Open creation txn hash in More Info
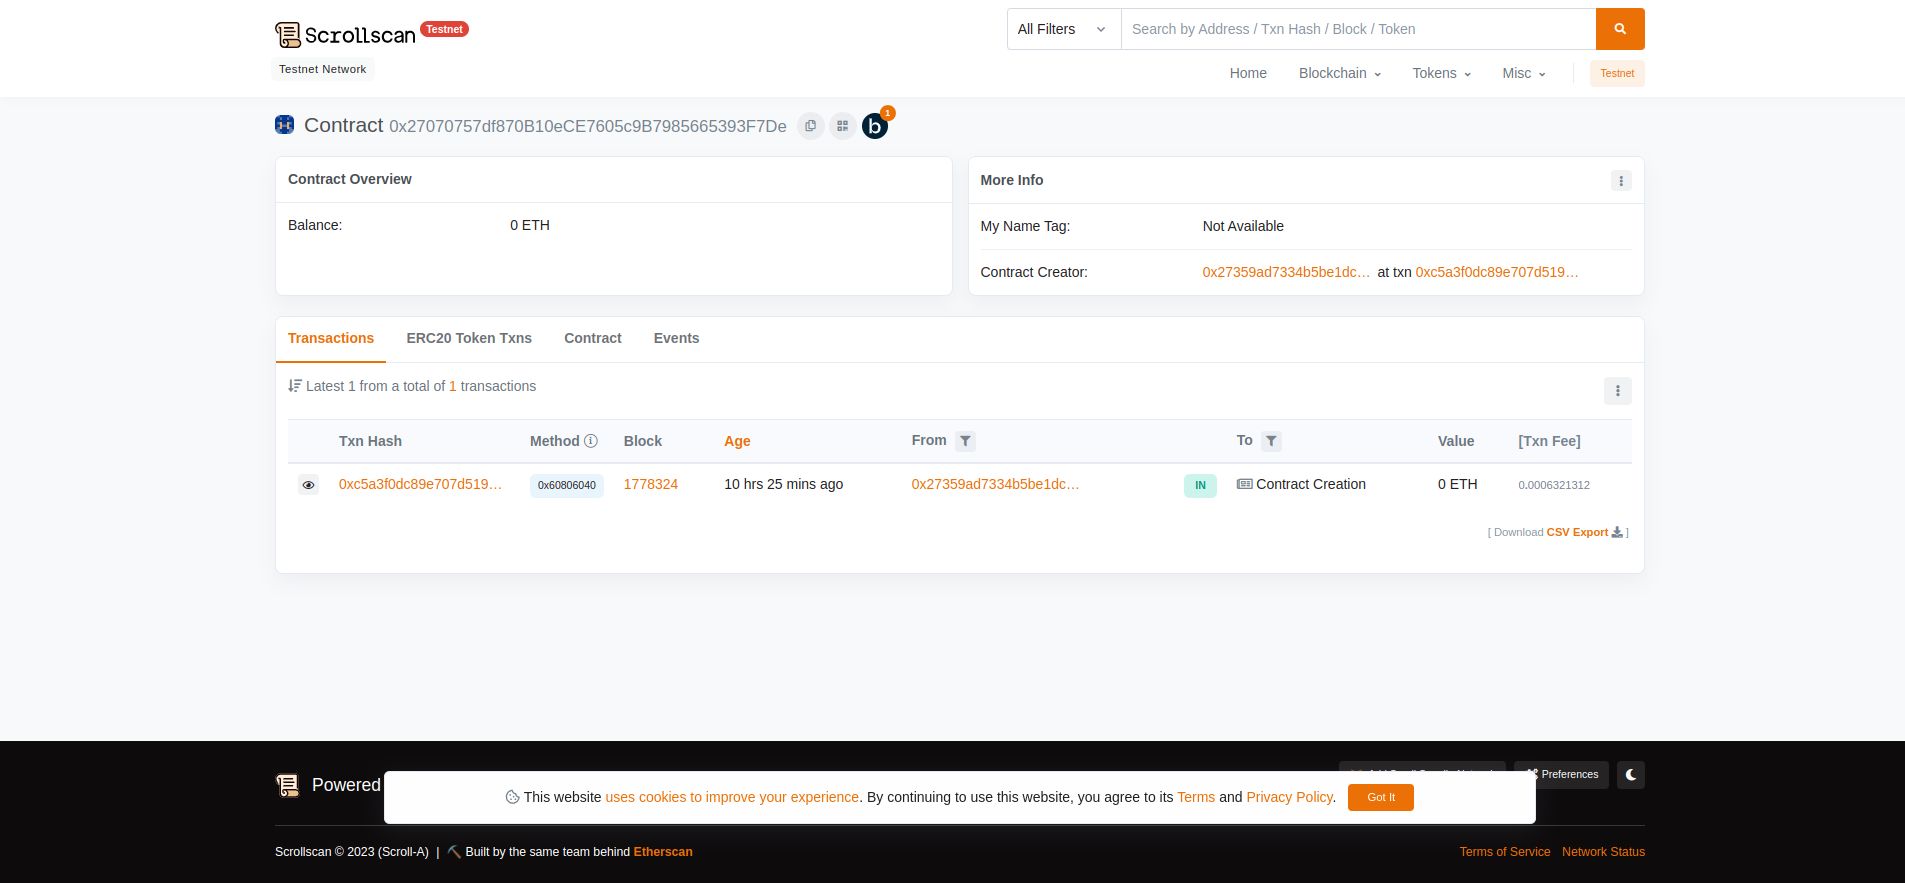The image size is (1905, 883). 1497,272
